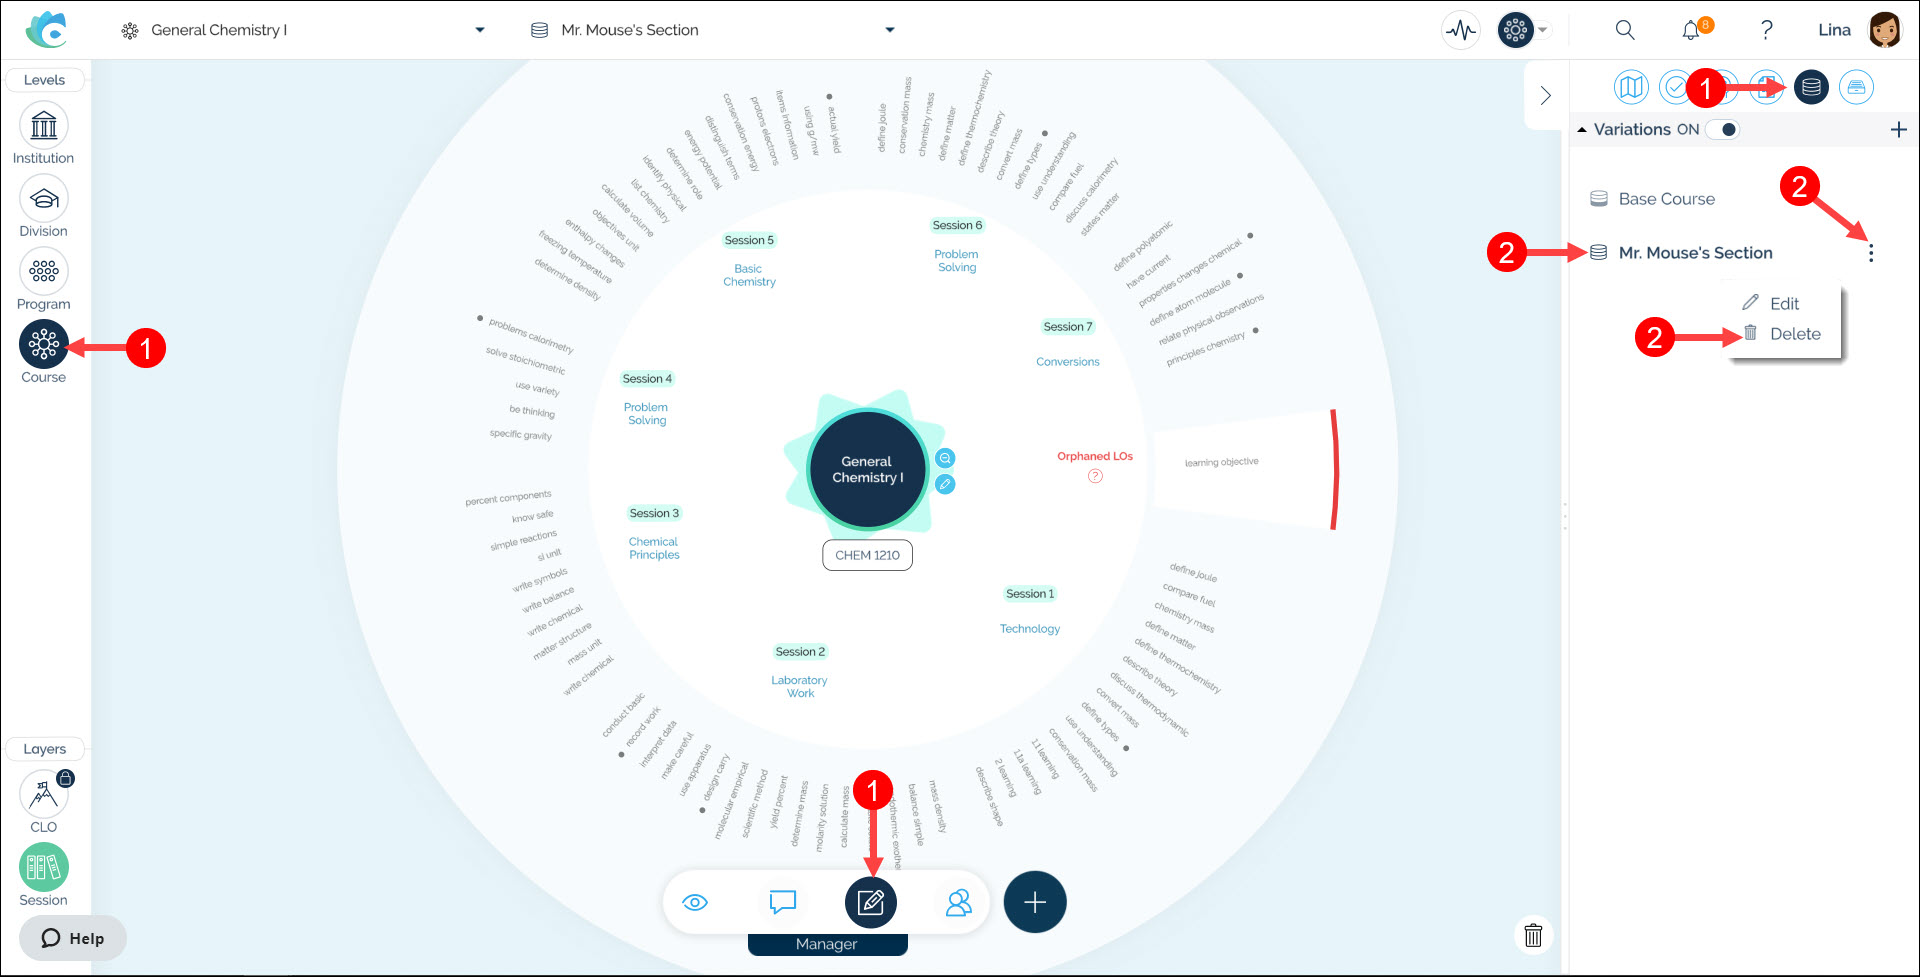The image size is (1920, 977).
Task: Select the Course level icon
Action: [43, 344]
